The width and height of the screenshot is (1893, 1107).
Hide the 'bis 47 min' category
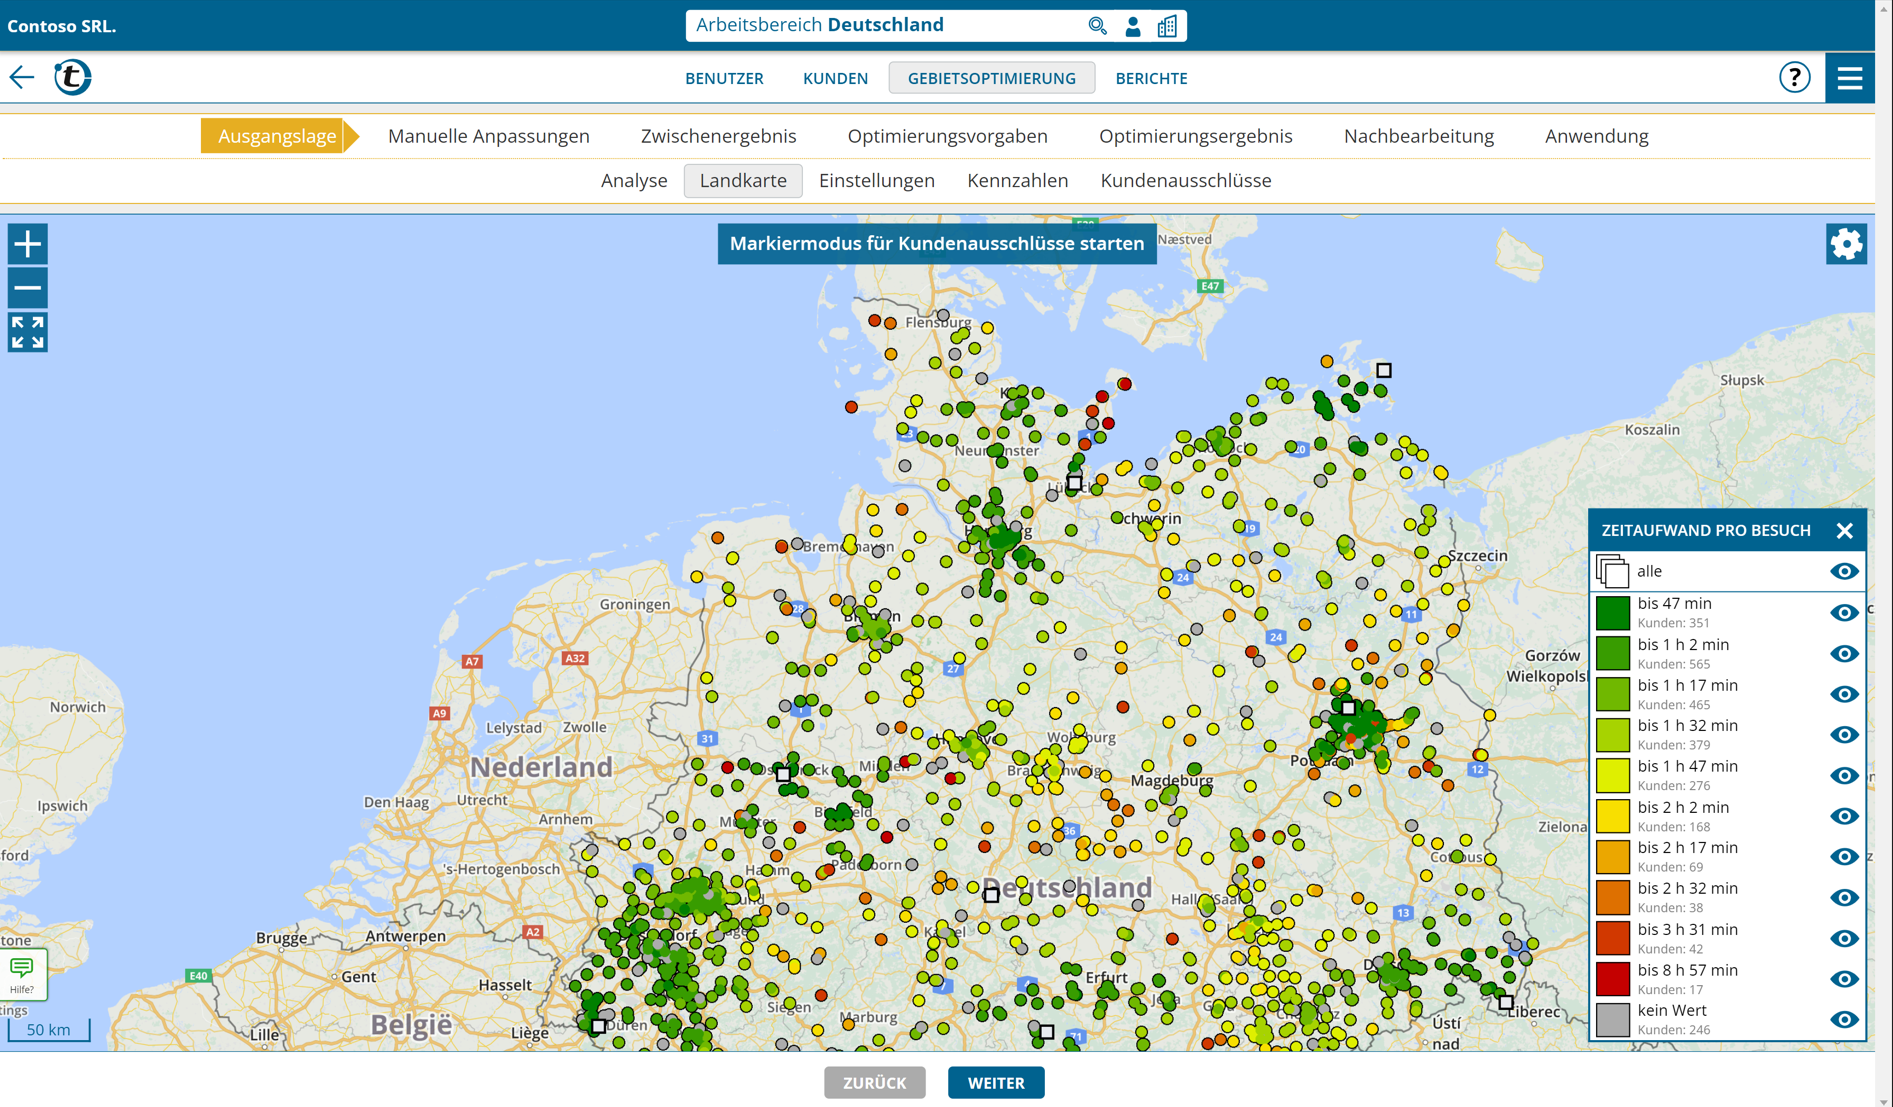pyautogui.click(x=1844, y=612)
